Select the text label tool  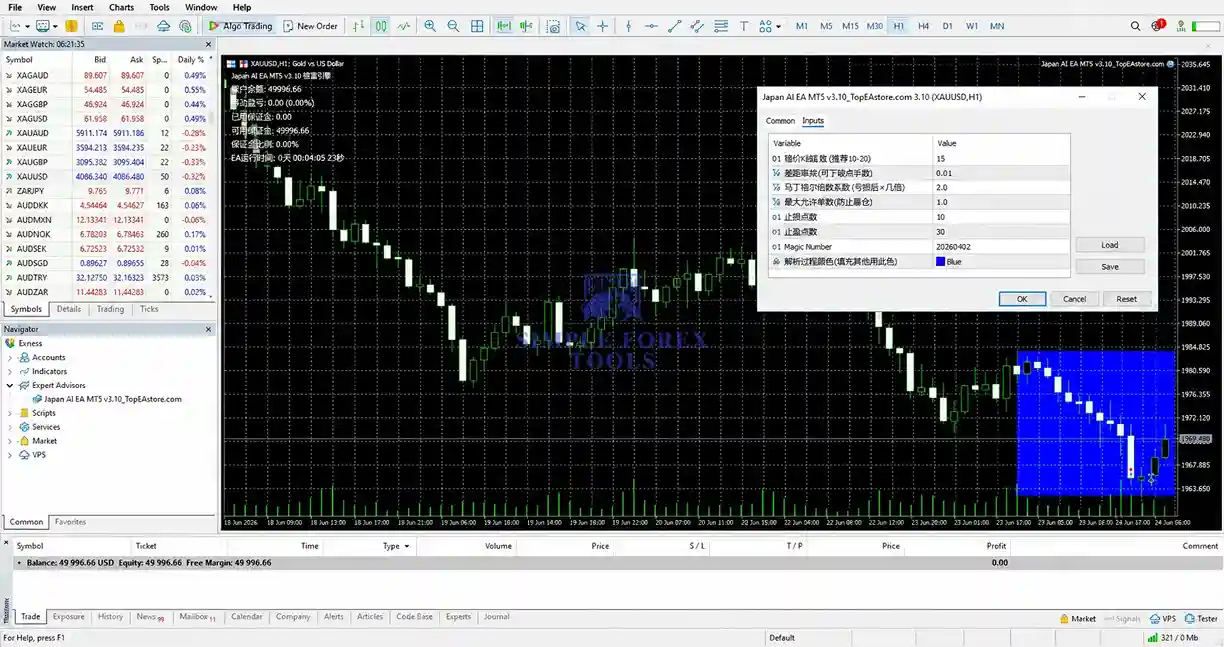pyautogui.click(x=746, y=26)
